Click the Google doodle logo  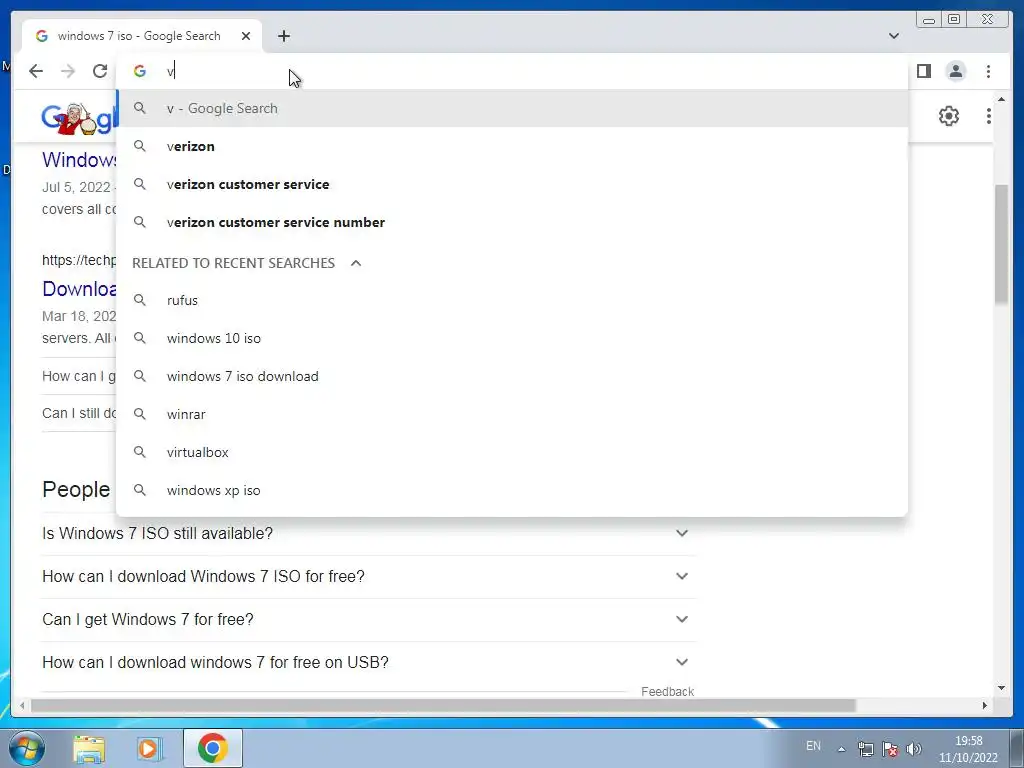click(78, 119)
